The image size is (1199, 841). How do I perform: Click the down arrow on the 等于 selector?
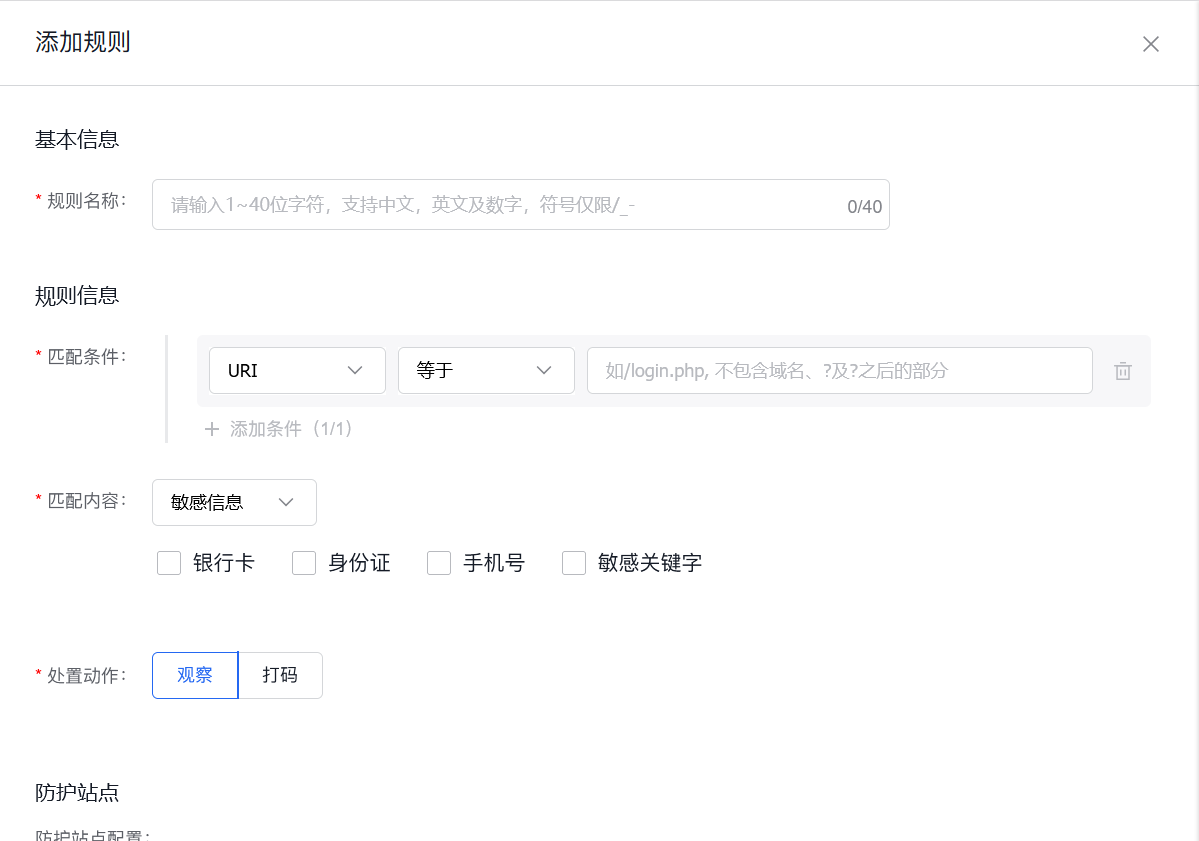543,370
